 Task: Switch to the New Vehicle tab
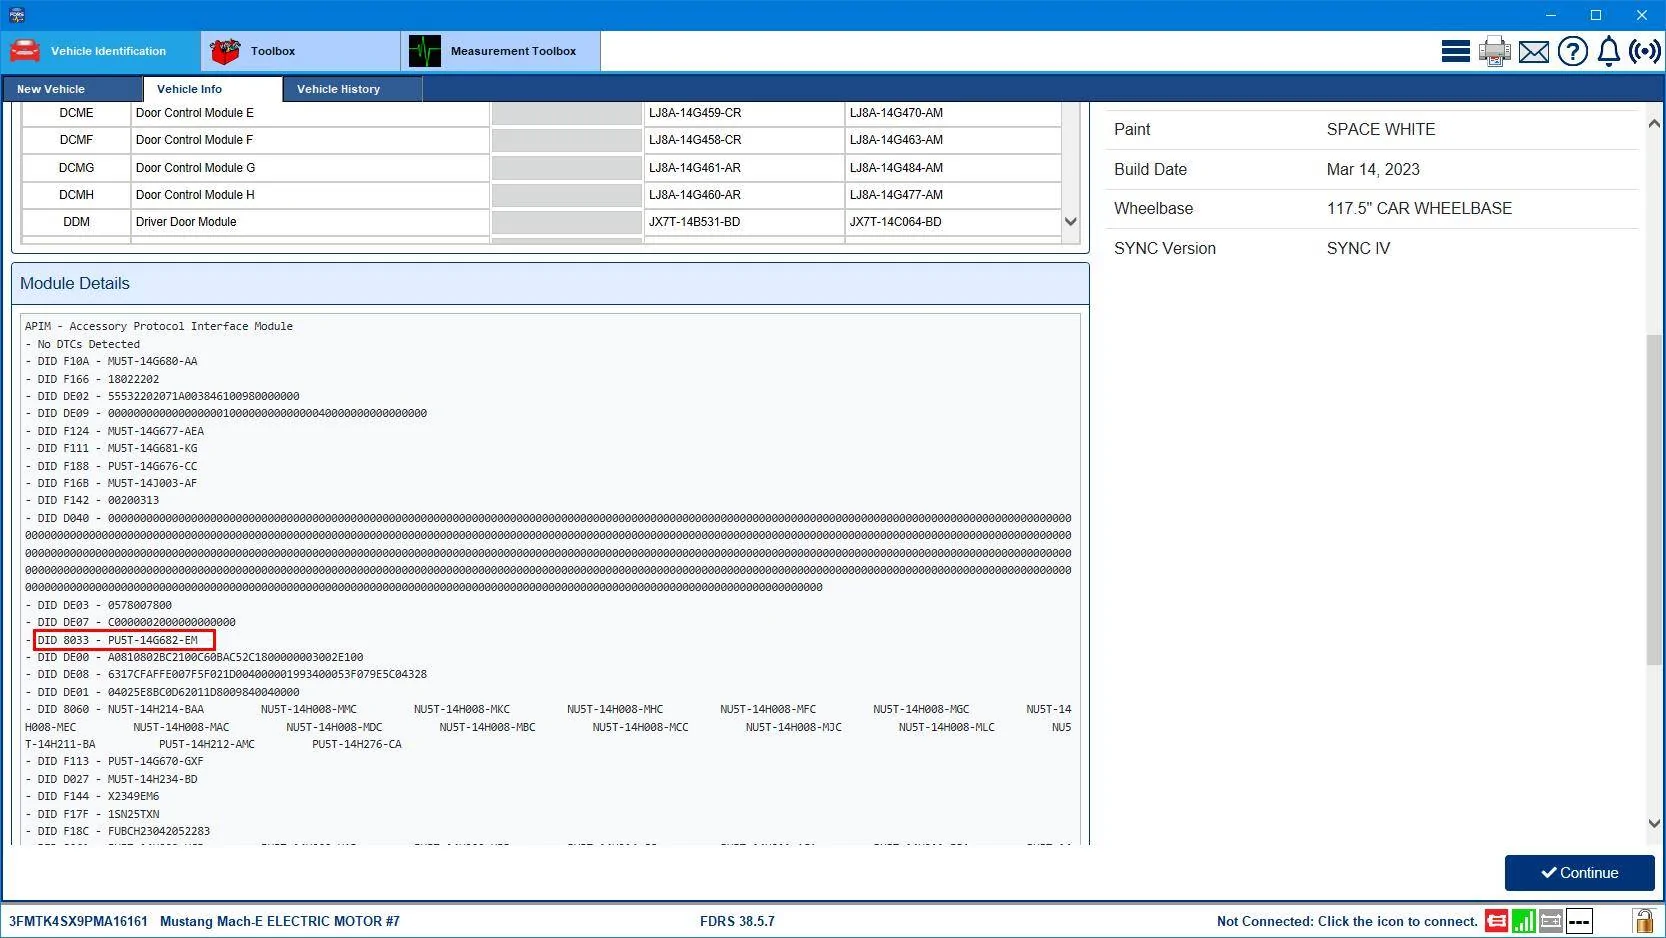(x=73, y=89)
